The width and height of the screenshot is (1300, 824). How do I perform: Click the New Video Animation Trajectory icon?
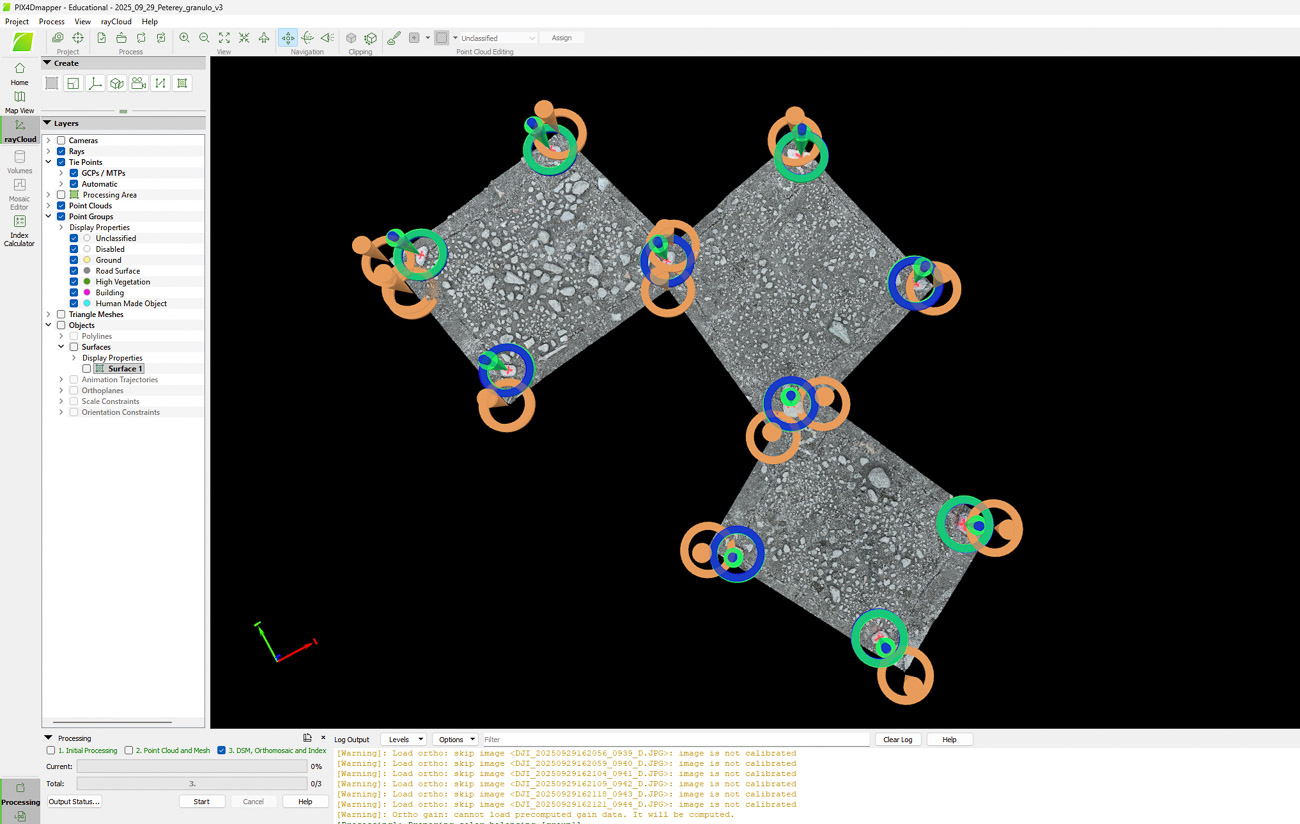tap(138, 83)
